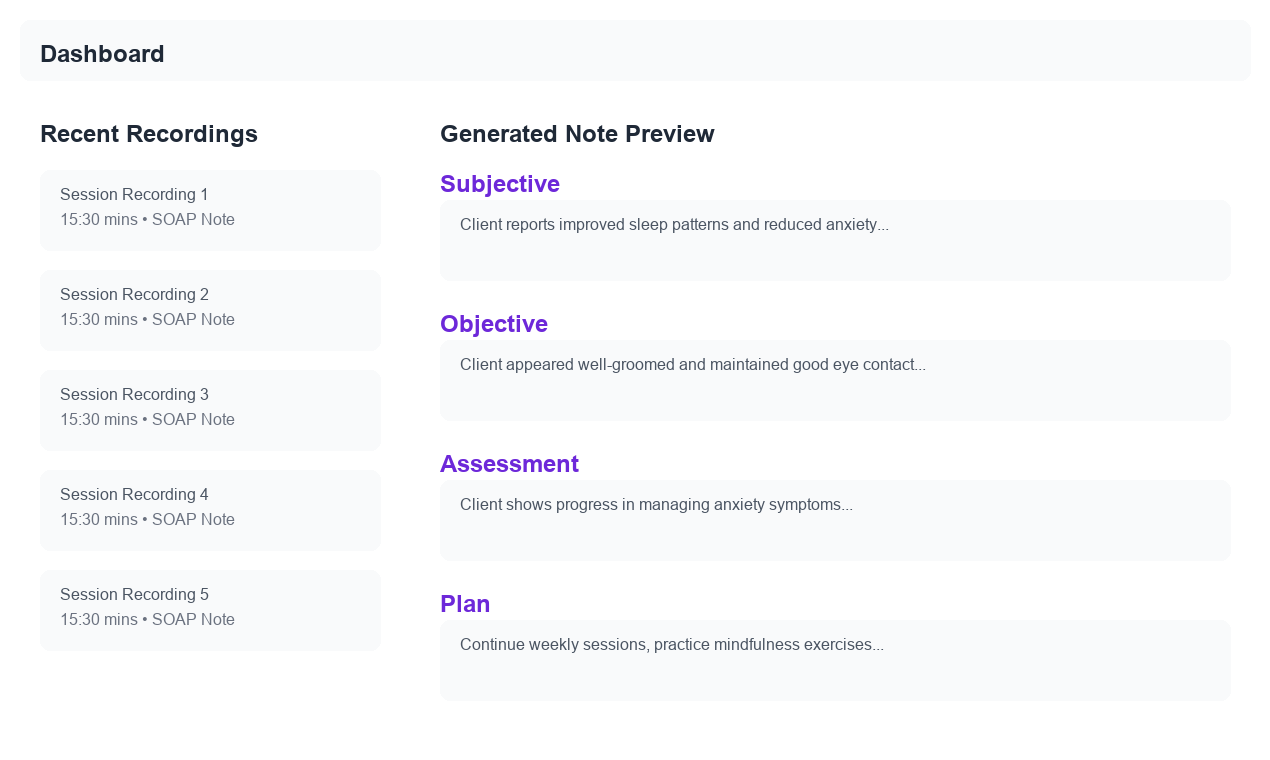
Task: Click the Recent Recordings heading
Action: (x=149, y=134)
